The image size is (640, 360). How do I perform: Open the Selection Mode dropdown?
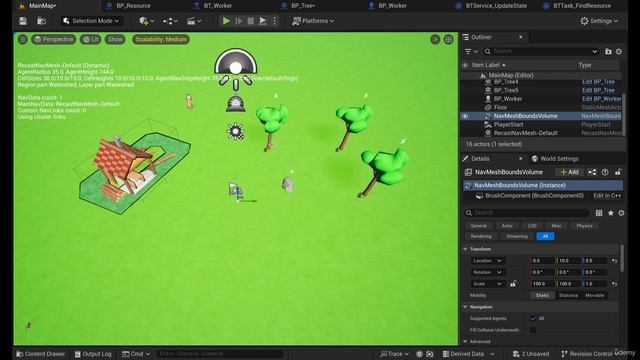point(91,21)
